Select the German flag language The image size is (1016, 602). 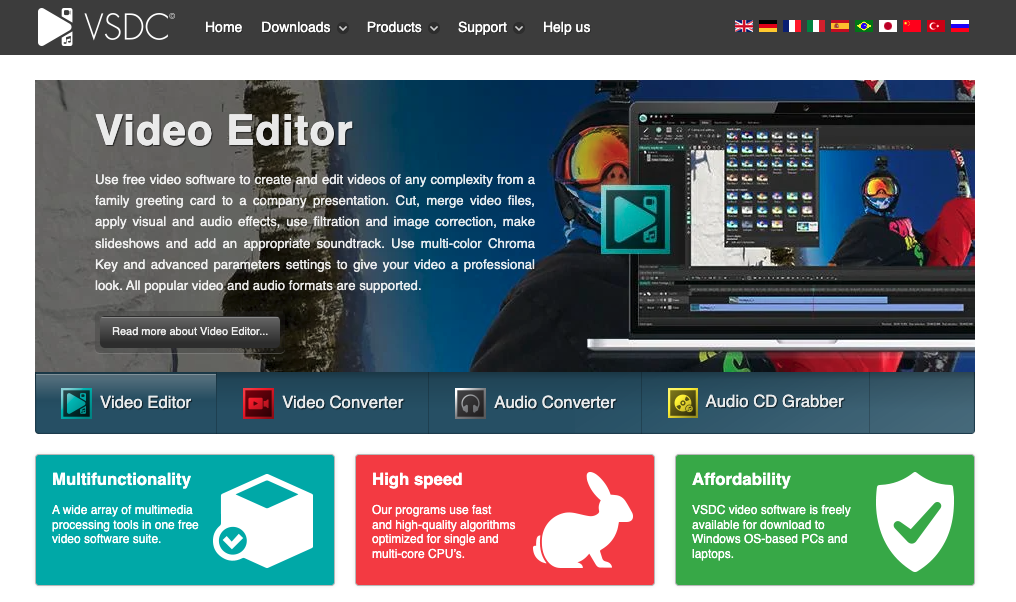(x=768, y=26)
